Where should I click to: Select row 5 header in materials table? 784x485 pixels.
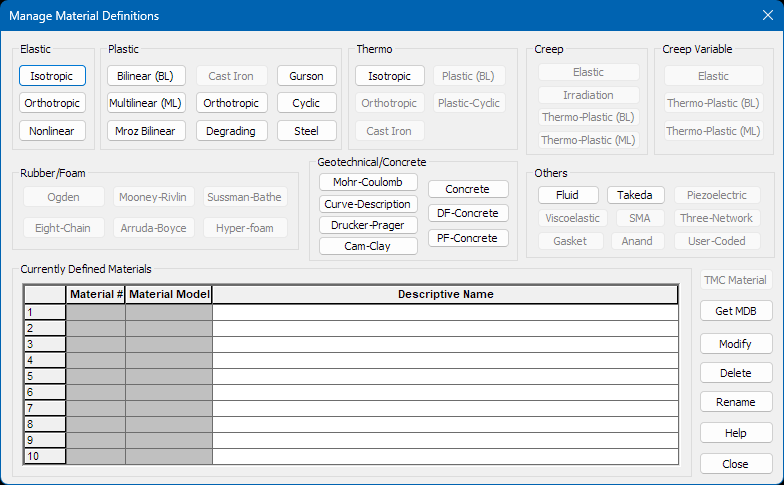[45, 376]
